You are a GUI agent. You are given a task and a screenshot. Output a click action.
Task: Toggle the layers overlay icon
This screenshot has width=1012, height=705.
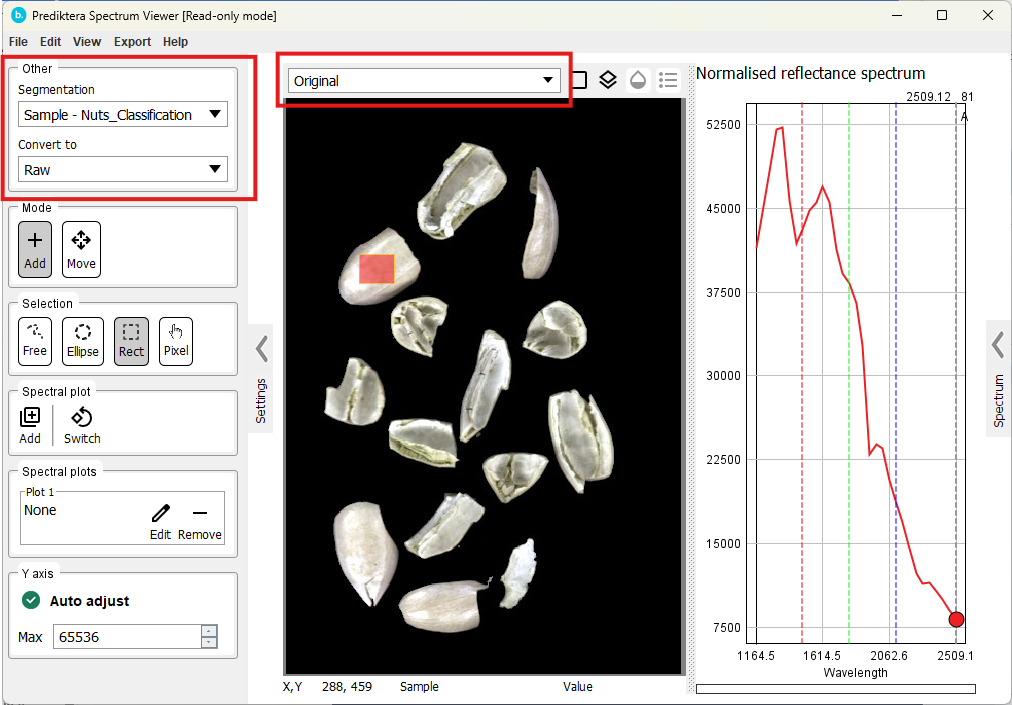pos(608,80)
